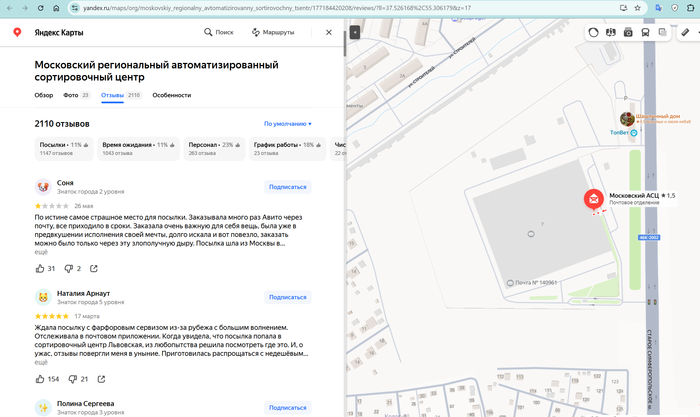Collapse the side panel with arrow handle
The width and height of the screenshot is (700, 417).
tap(354, 32)
